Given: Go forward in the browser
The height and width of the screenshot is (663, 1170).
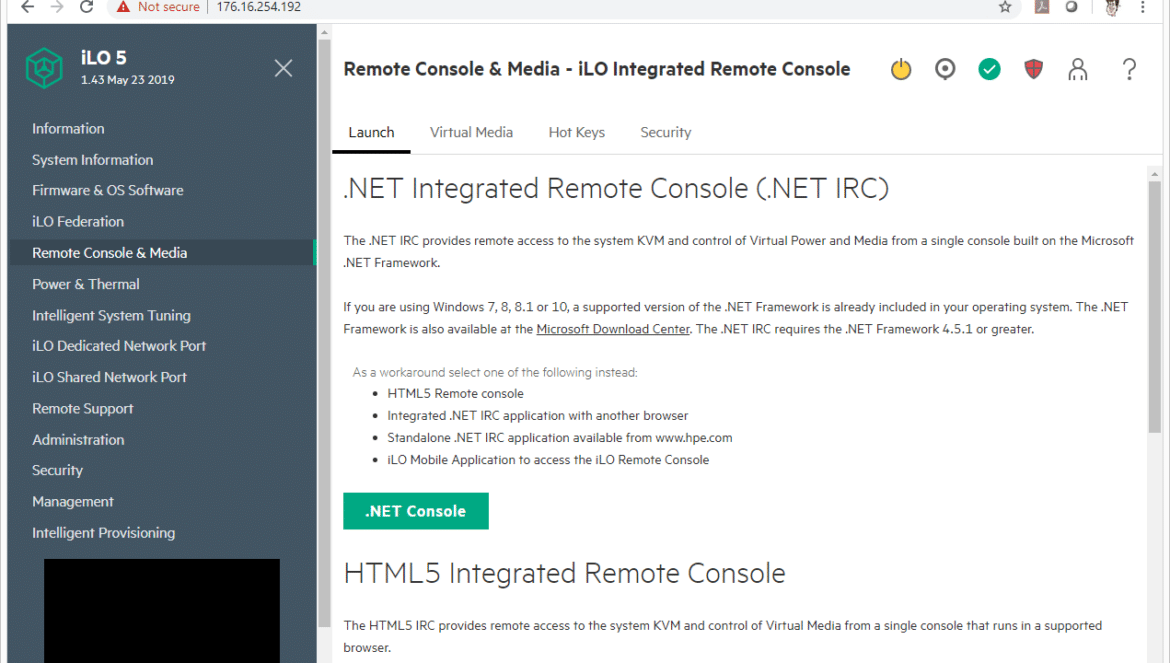Looking at the screenshot, I should 57,7.
